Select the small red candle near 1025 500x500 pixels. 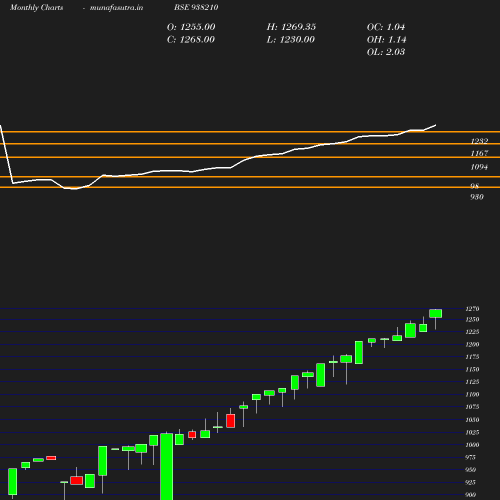(192, 435)
